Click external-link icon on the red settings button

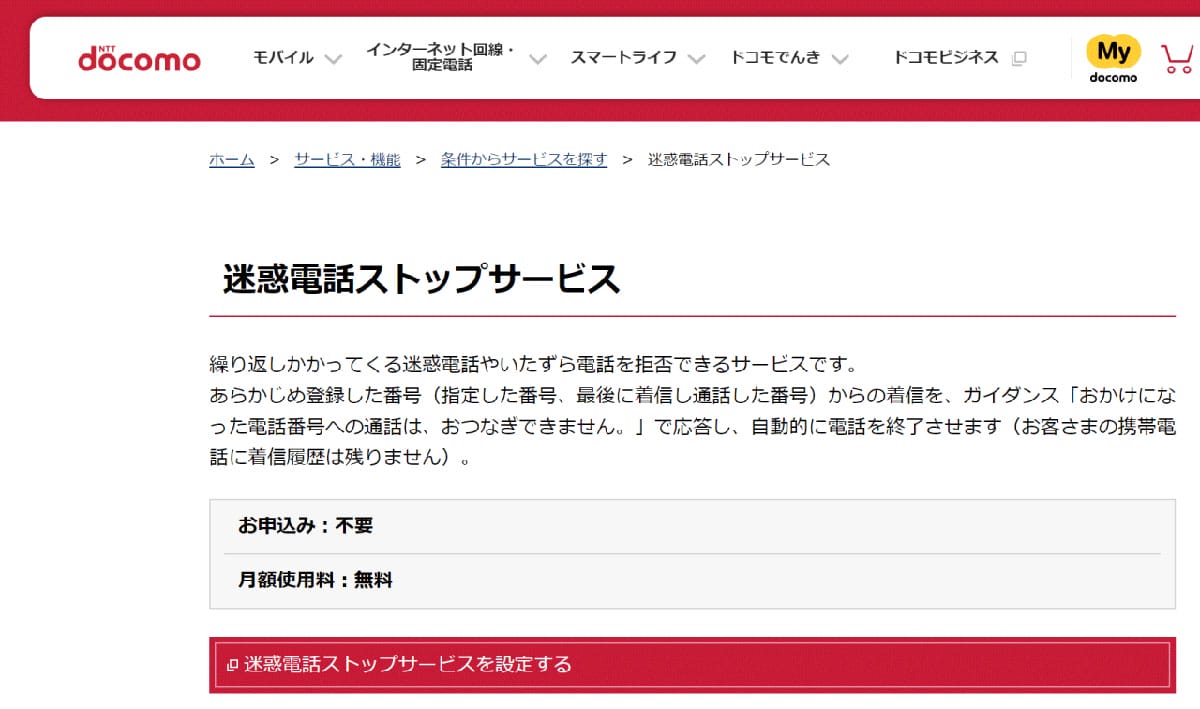click(232, 665)
